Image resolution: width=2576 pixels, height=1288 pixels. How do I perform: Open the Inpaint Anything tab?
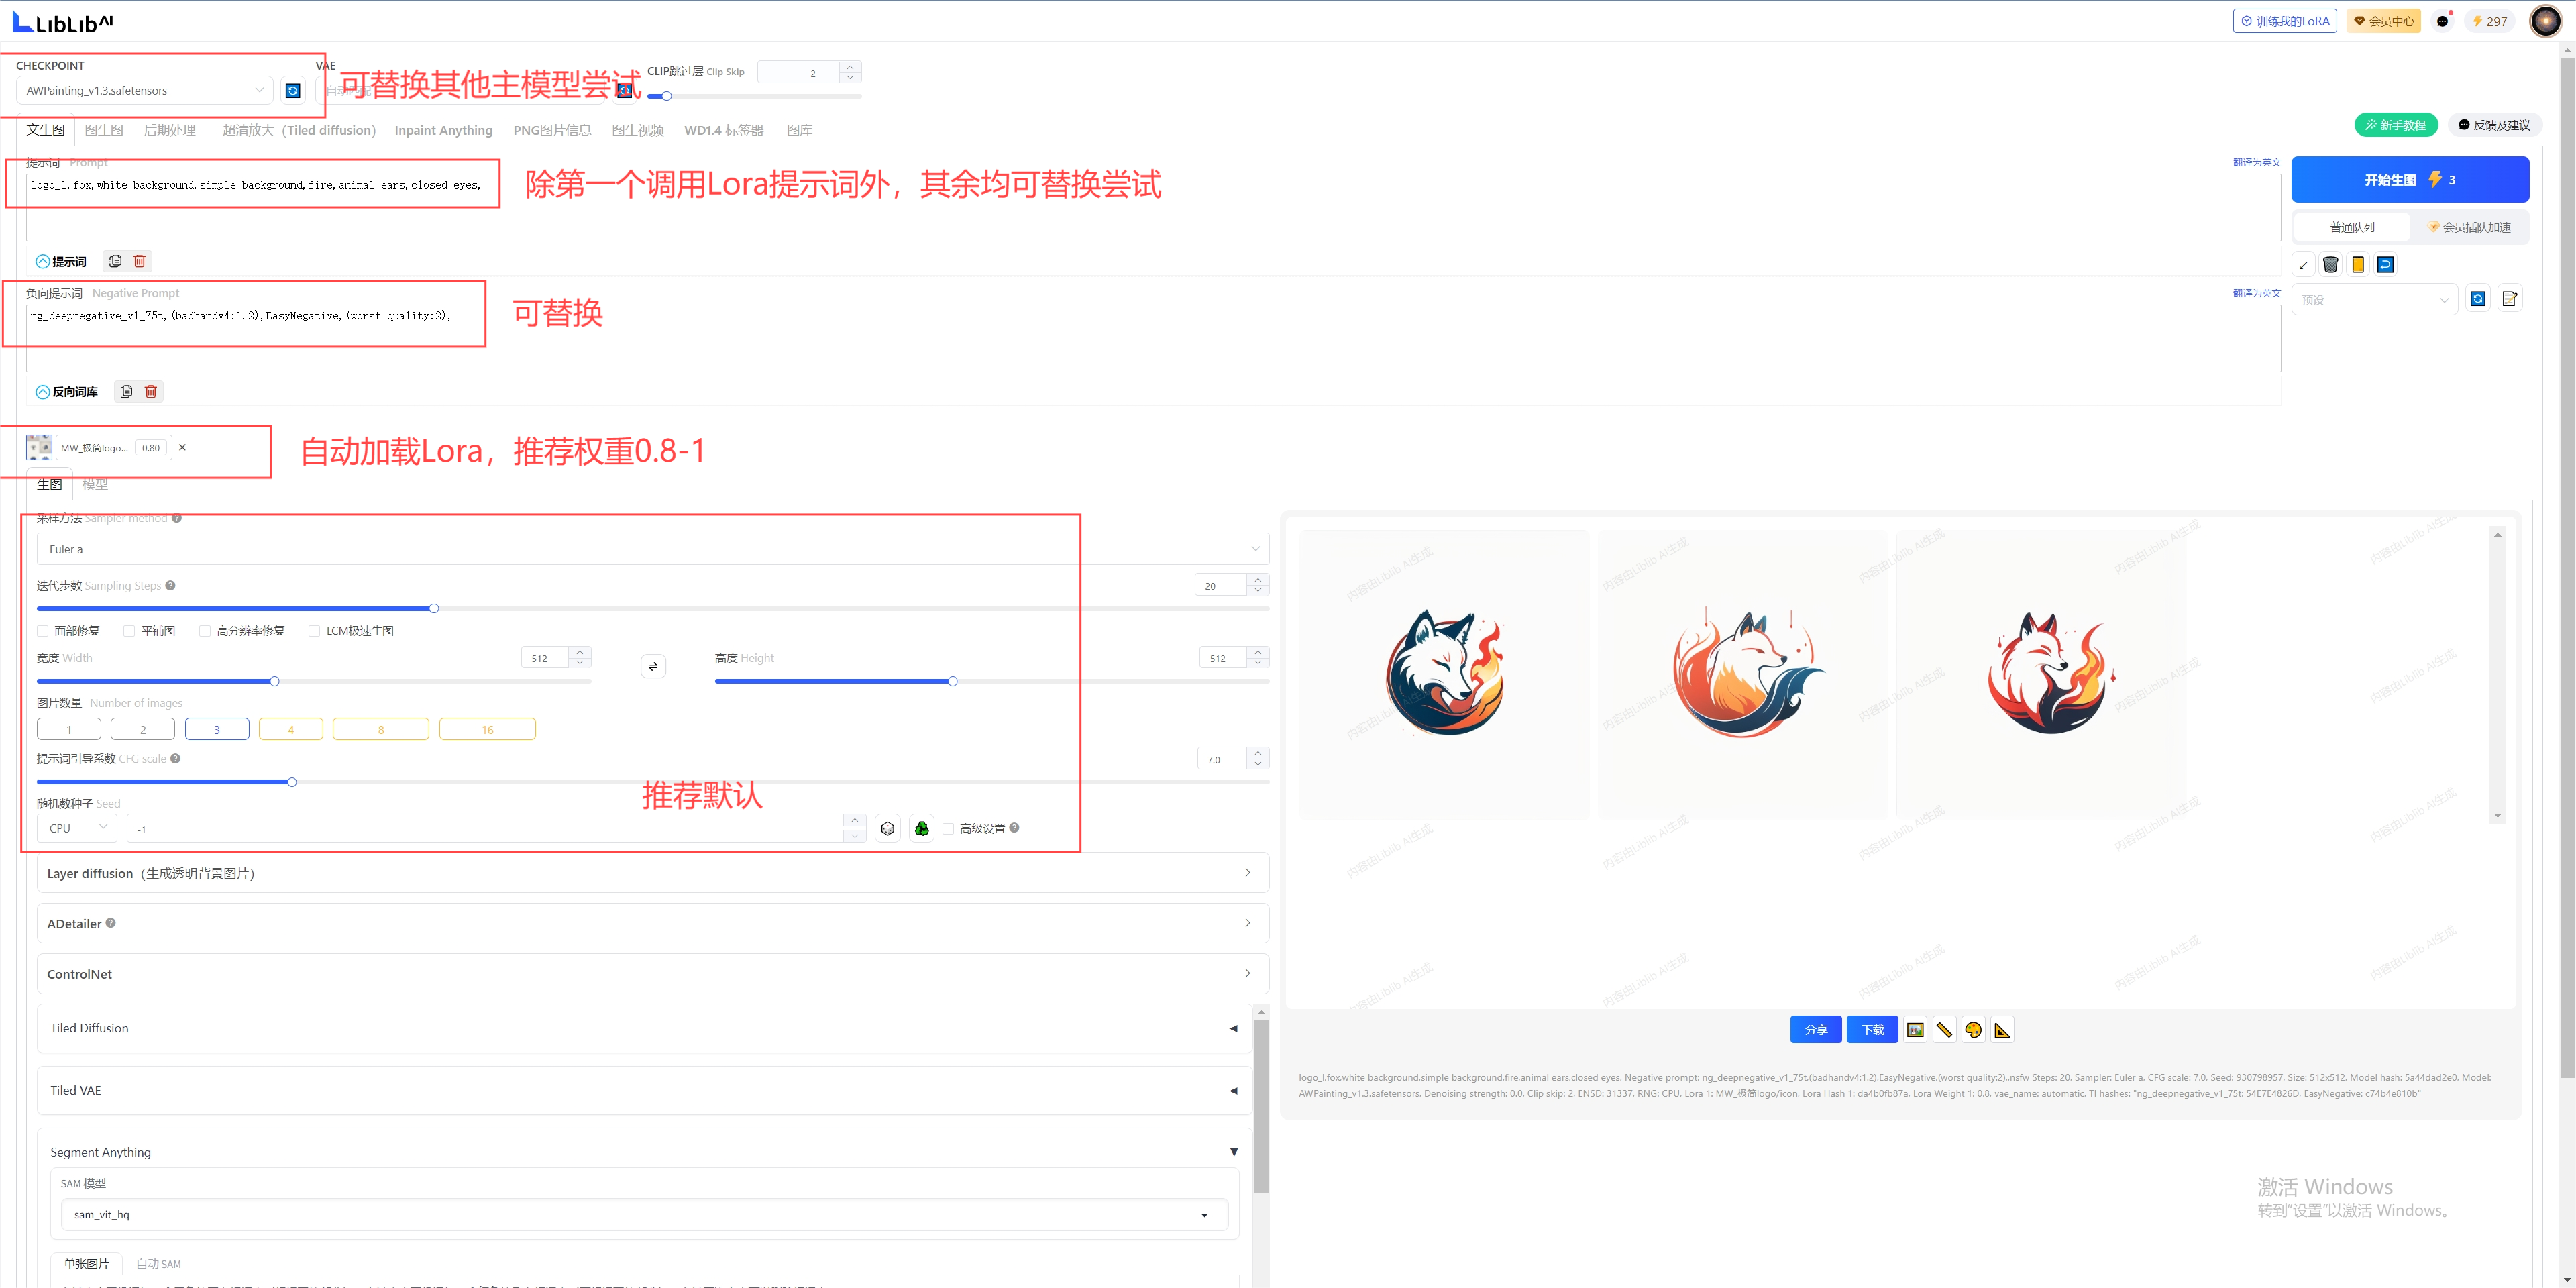coord(443,130)
